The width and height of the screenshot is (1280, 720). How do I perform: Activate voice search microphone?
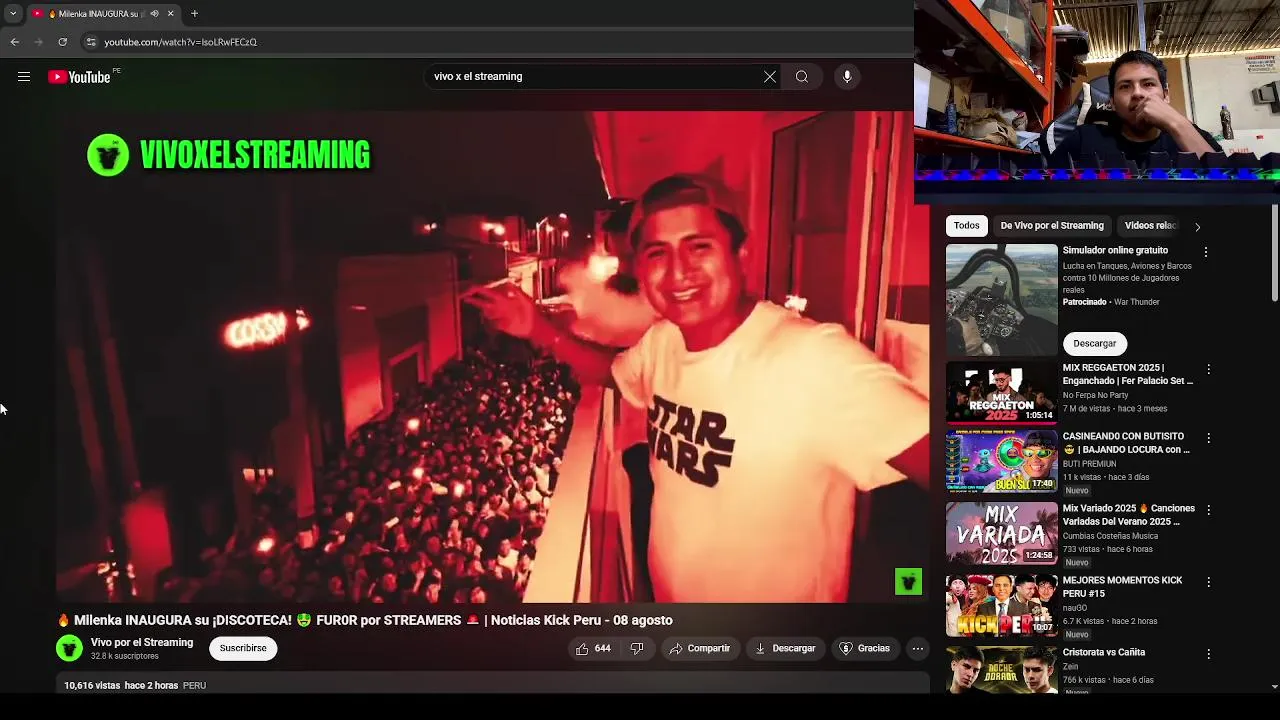click(x=847, y=76)
